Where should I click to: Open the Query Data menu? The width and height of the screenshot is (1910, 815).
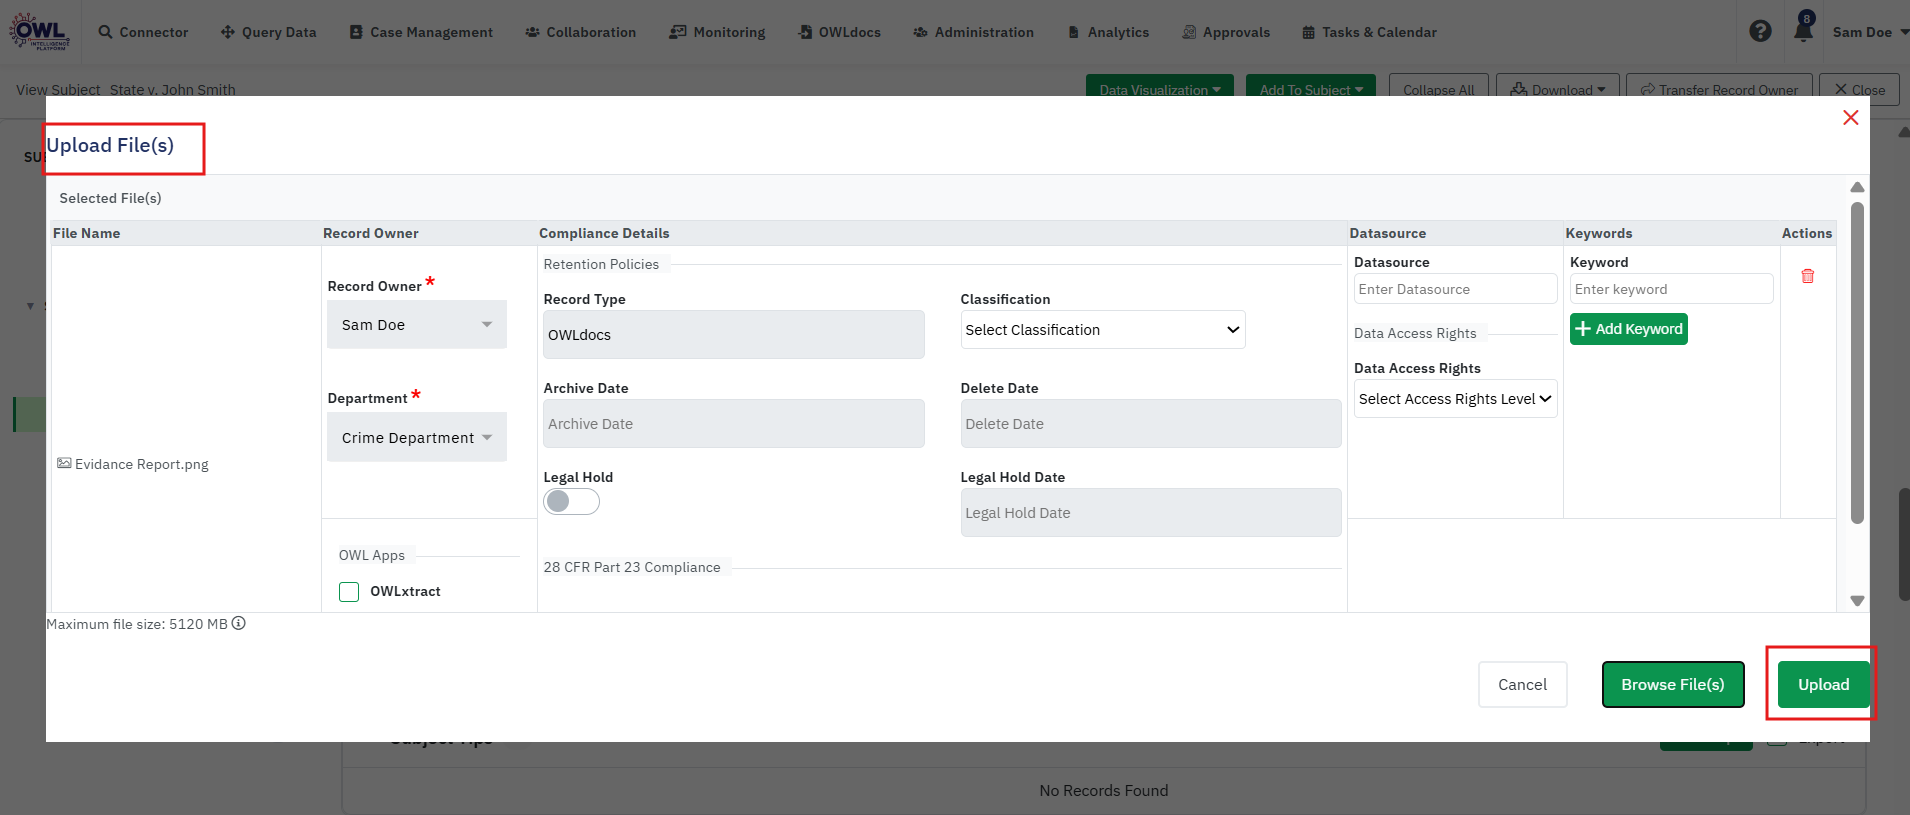[x=268, y=32]
